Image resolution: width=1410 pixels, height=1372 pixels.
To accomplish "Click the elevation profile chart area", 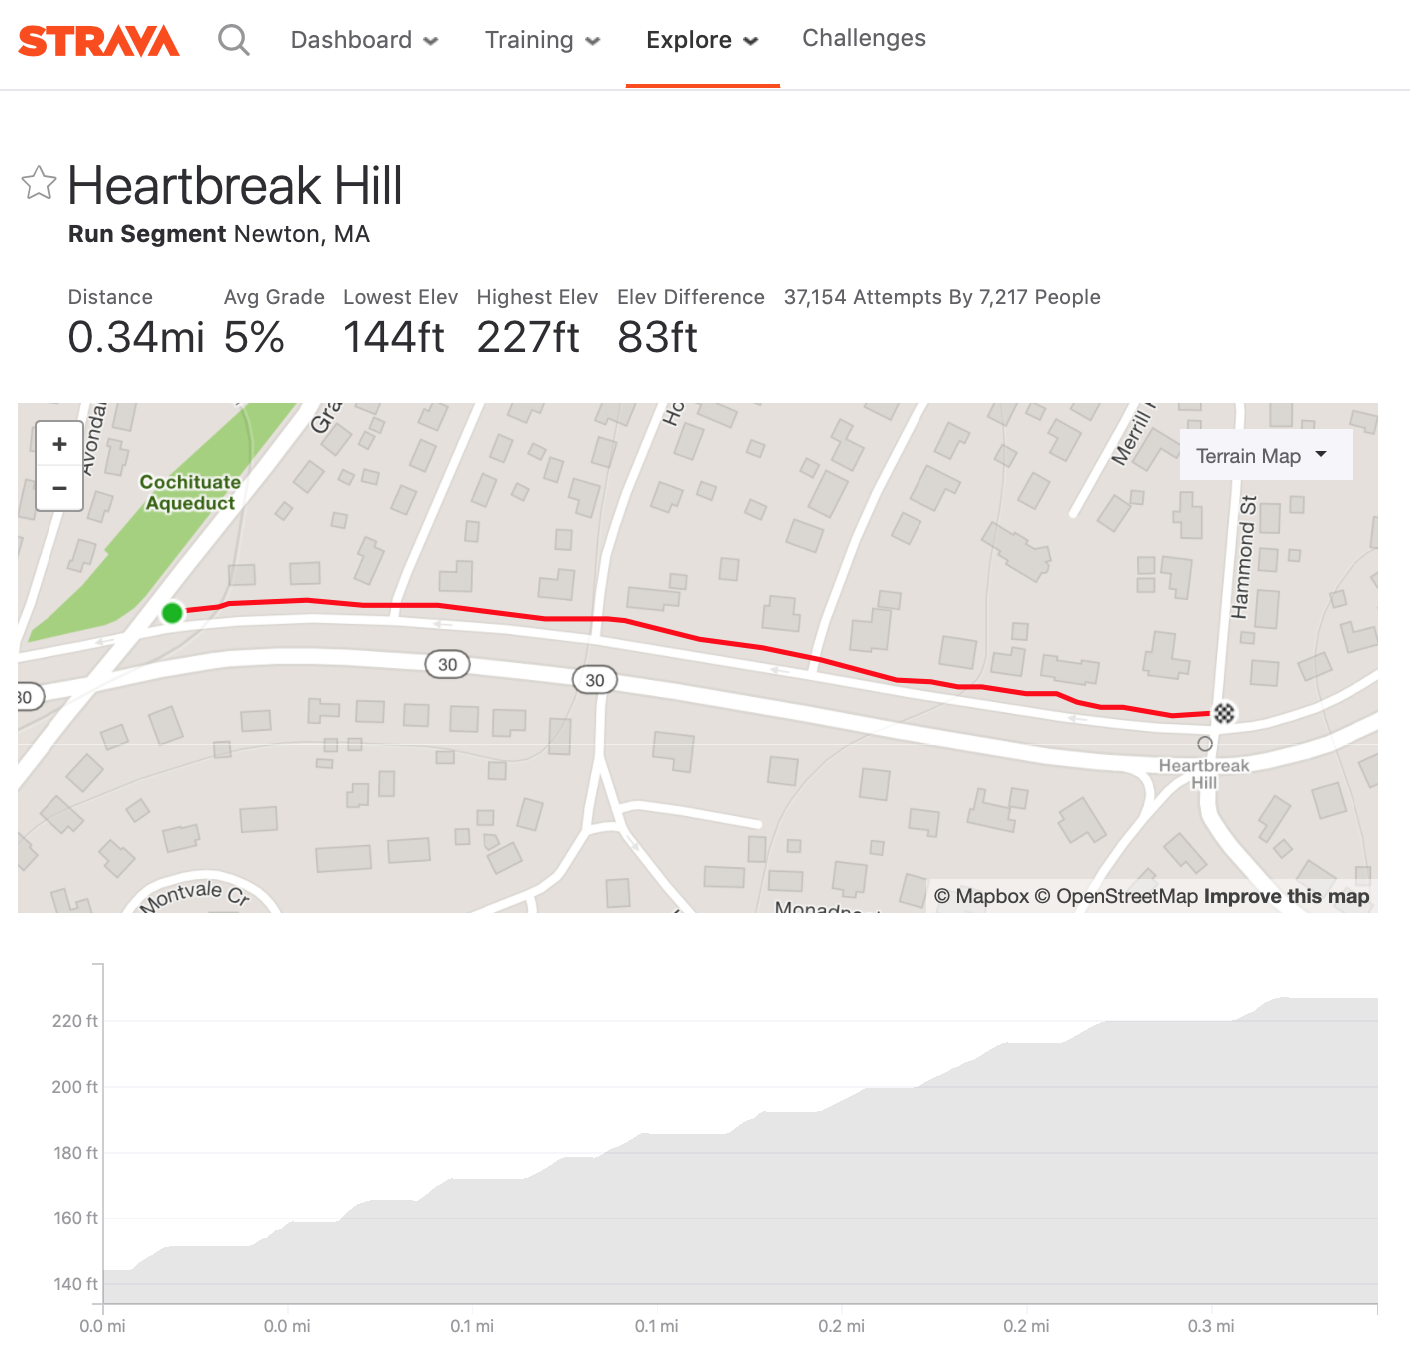I will pyautogui.click(x=740, y=1200).
